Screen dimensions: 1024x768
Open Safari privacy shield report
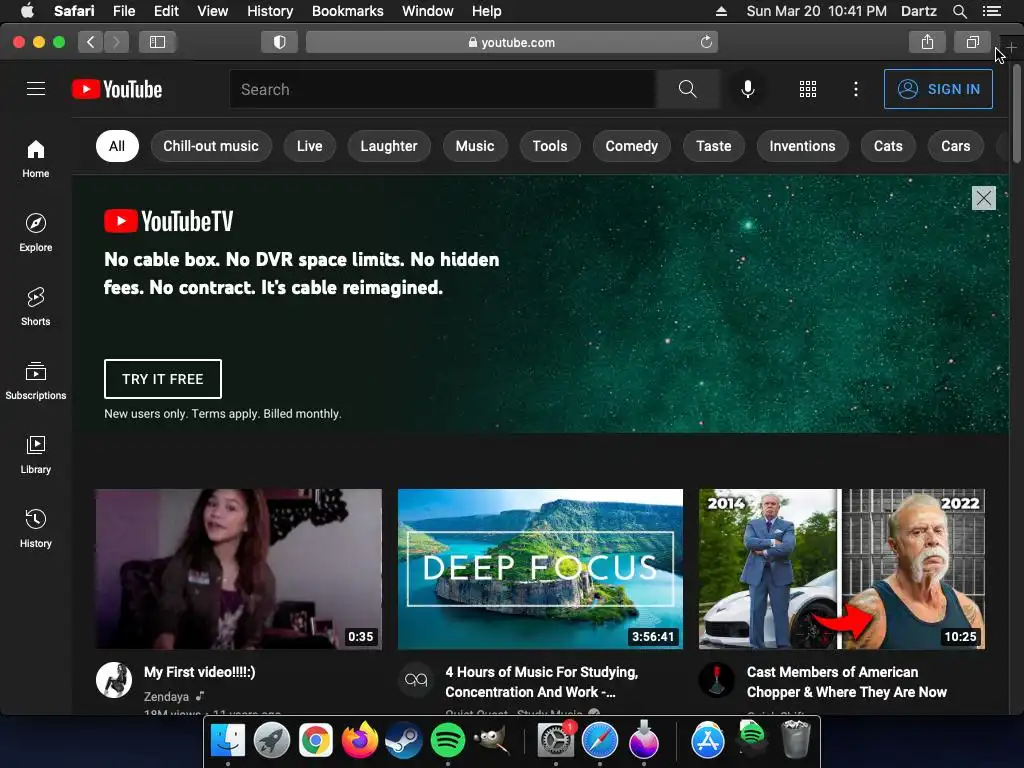coord(280,42)
